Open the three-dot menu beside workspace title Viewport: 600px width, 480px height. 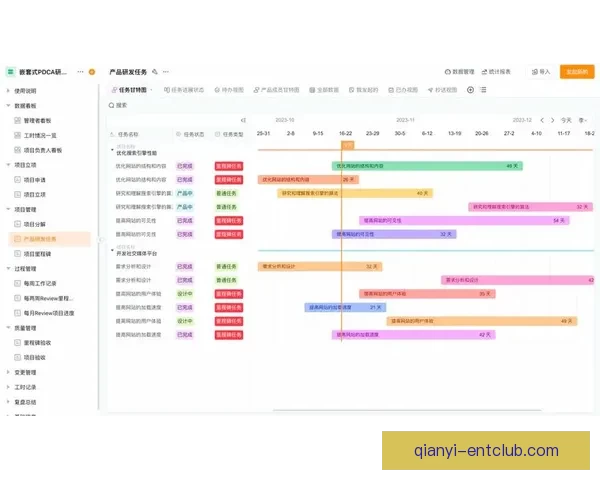[x=80, y=72]
